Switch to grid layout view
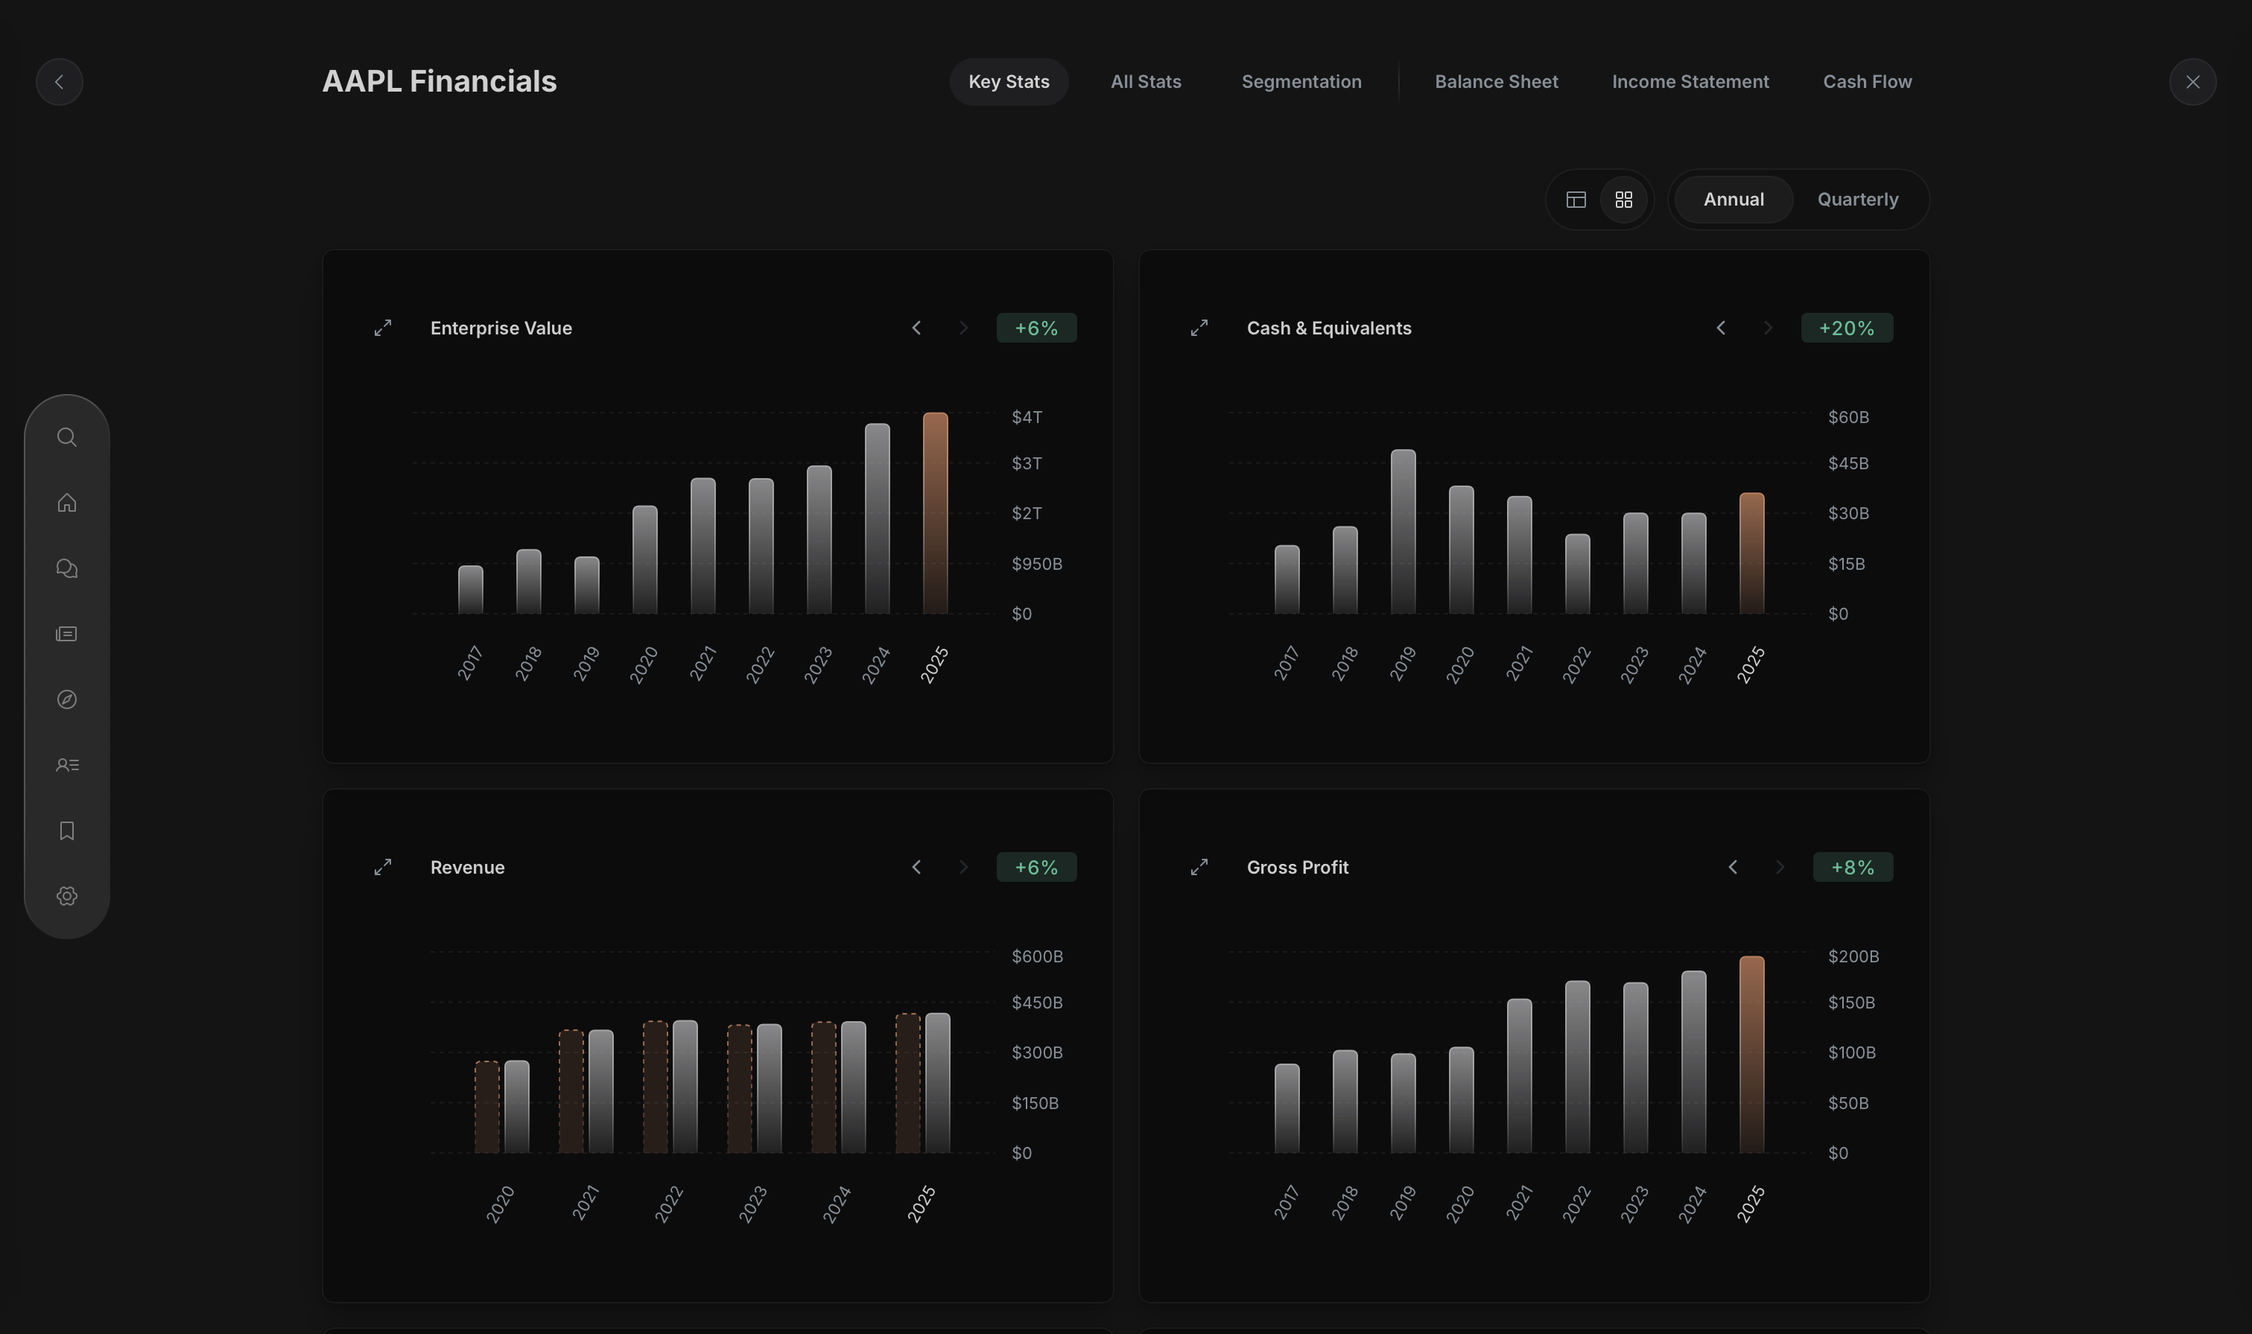The width and height of the screenshot is (2252, 1334). click(x=1624, y=200)
